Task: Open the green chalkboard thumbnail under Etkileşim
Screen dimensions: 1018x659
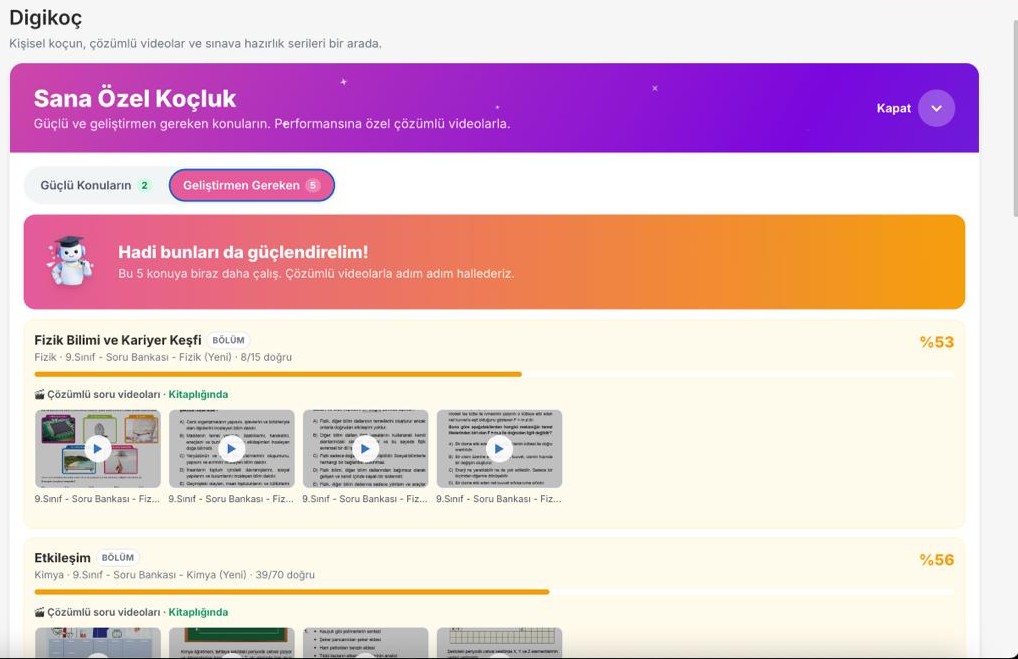Action: (231, 643)
